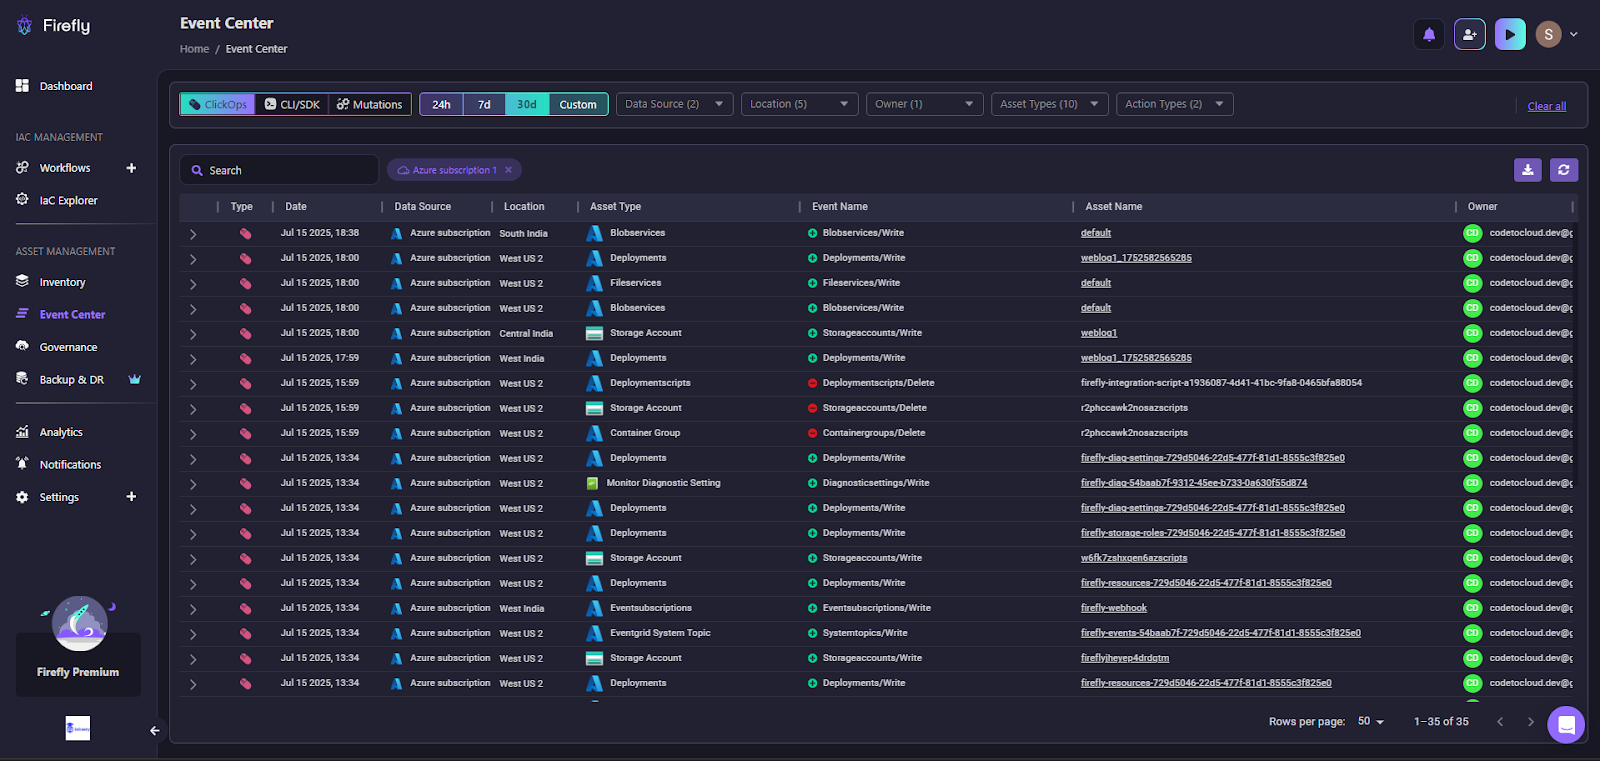Open the Owner (1) dropdown

[x=925, y=104]
